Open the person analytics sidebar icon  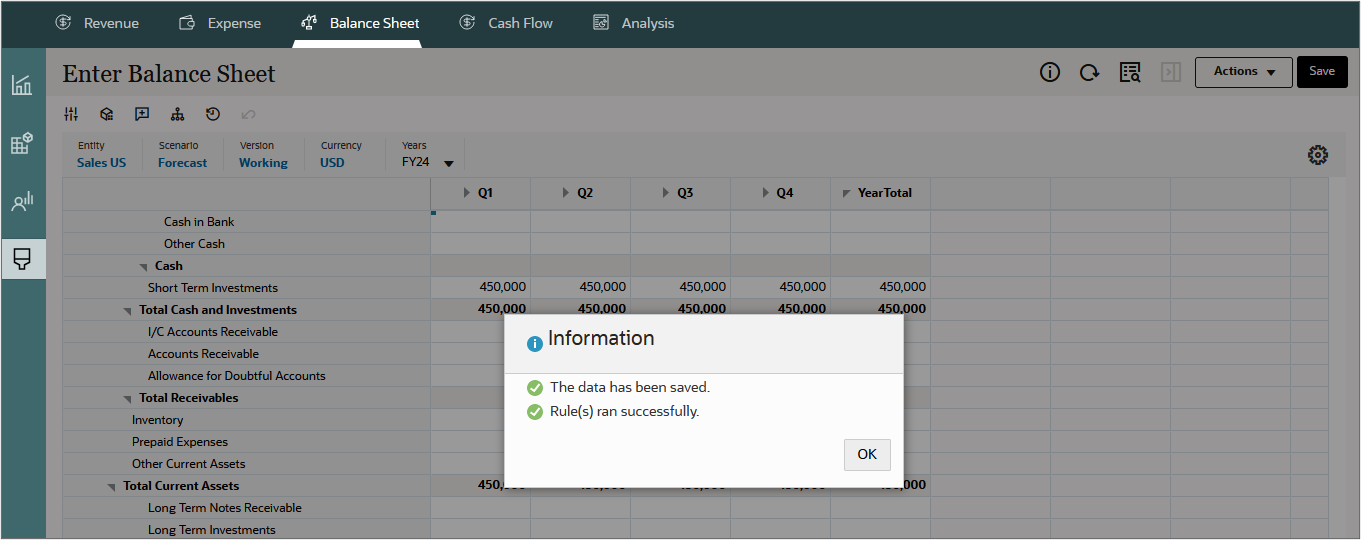[22, 202]
